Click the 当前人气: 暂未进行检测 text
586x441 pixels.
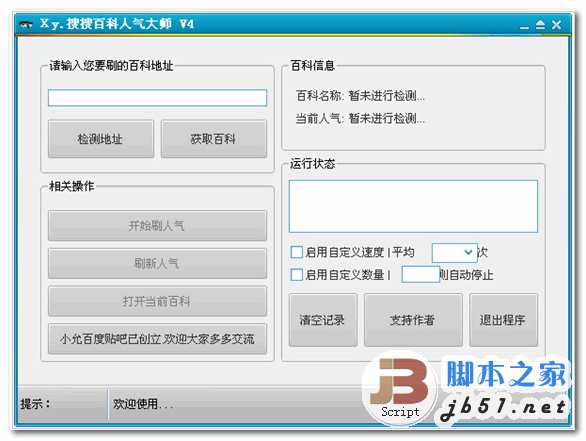coord(360,119)
